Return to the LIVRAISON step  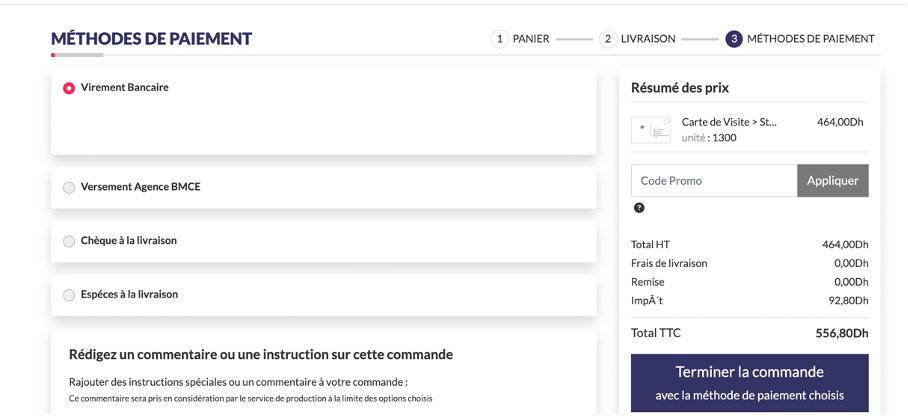click(647, 39)
